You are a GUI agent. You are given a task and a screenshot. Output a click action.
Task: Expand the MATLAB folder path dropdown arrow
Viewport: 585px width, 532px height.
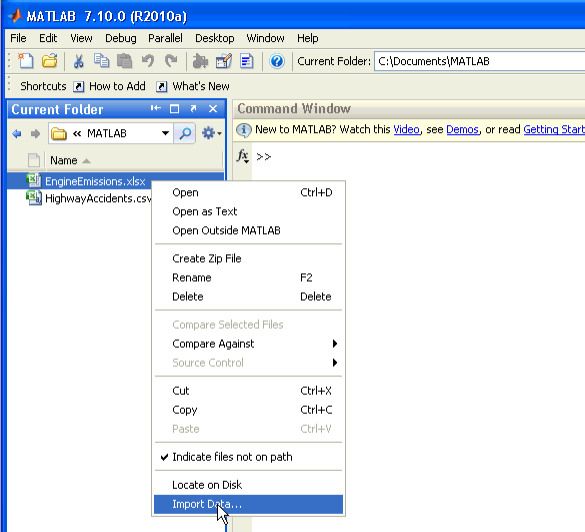pyautogui.click(x=165, y=133)
